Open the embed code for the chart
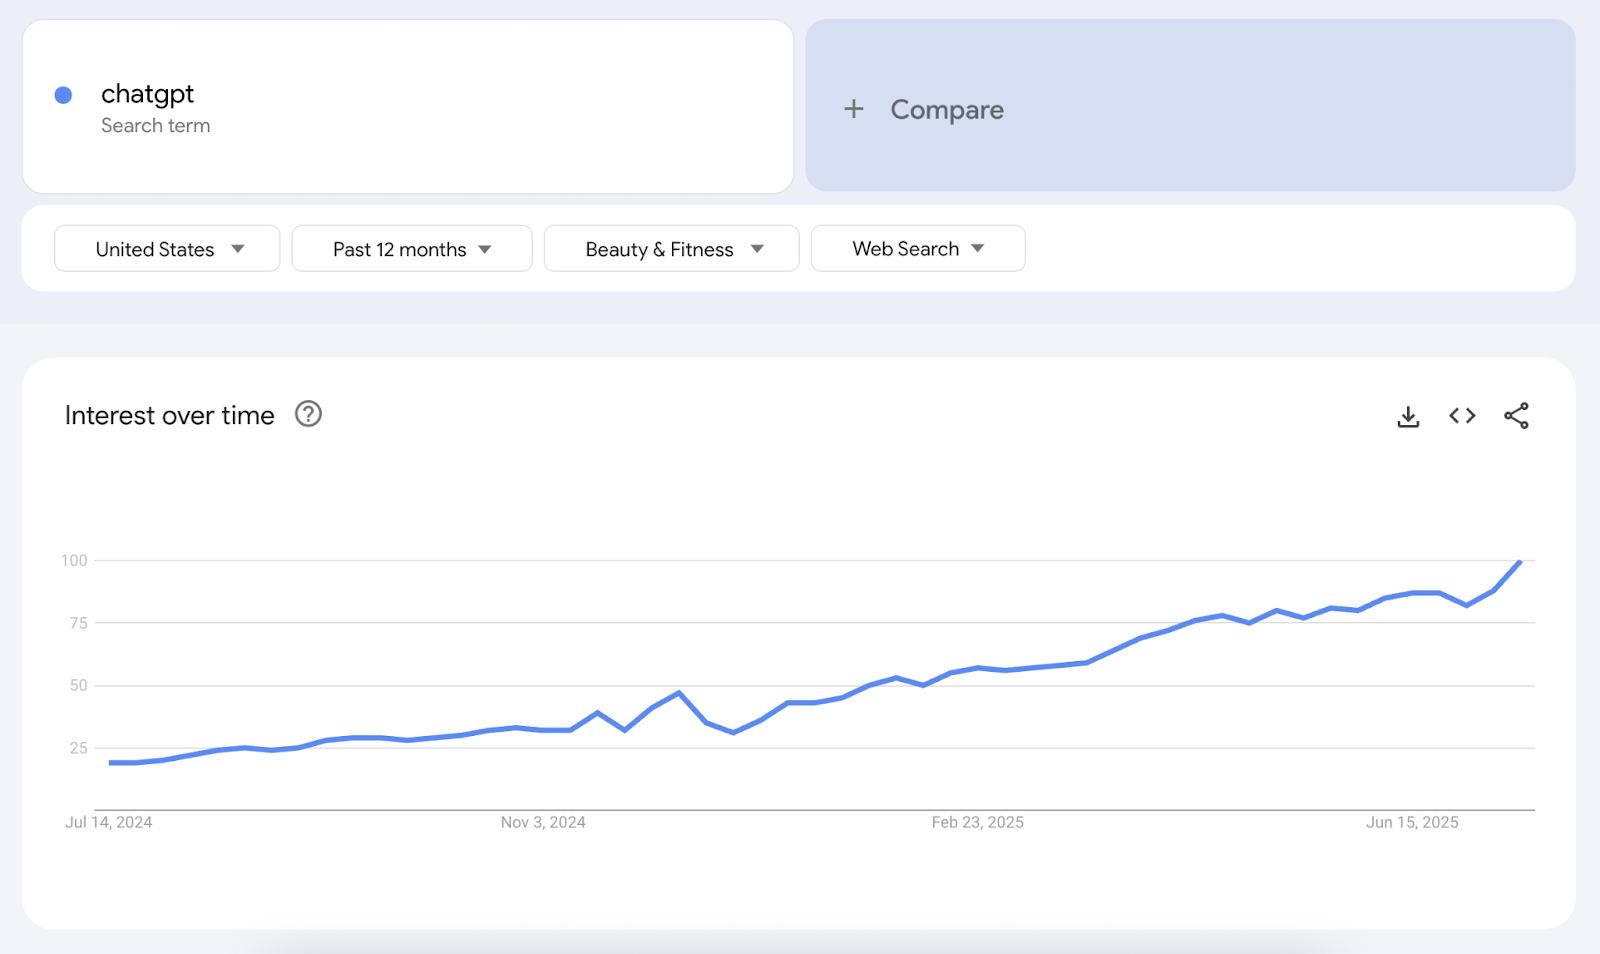This screenshot has height=954, width=1600. point(1461,415)
